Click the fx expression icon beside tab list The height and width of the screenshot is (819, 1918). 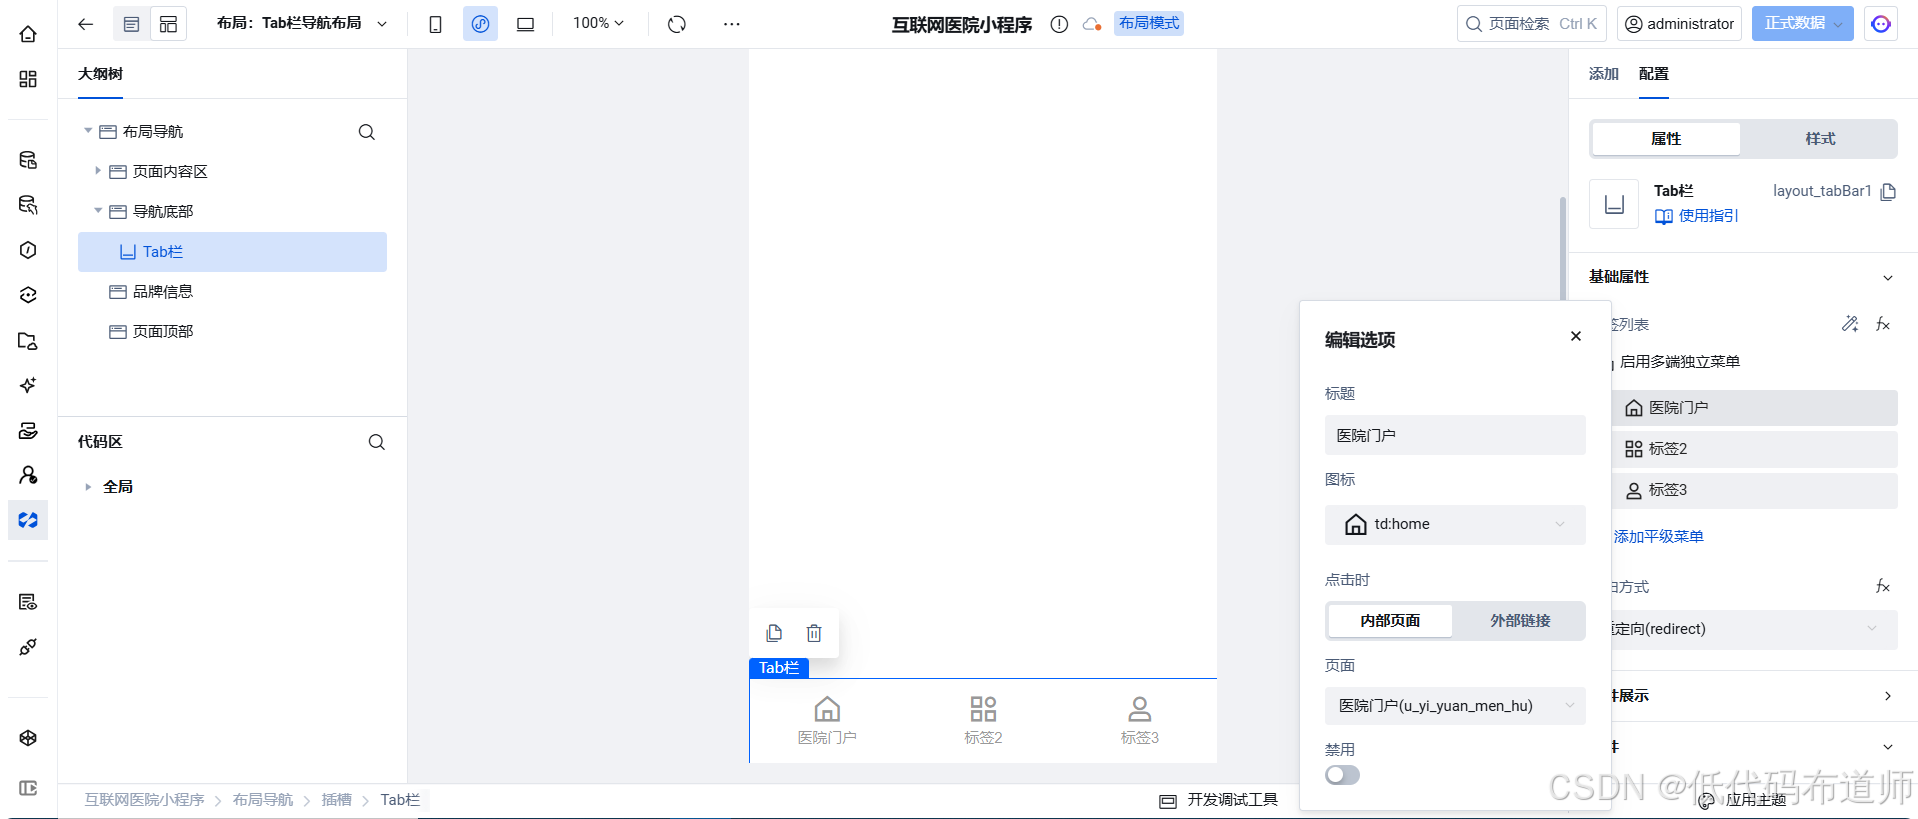click(x=1883, y=324)
